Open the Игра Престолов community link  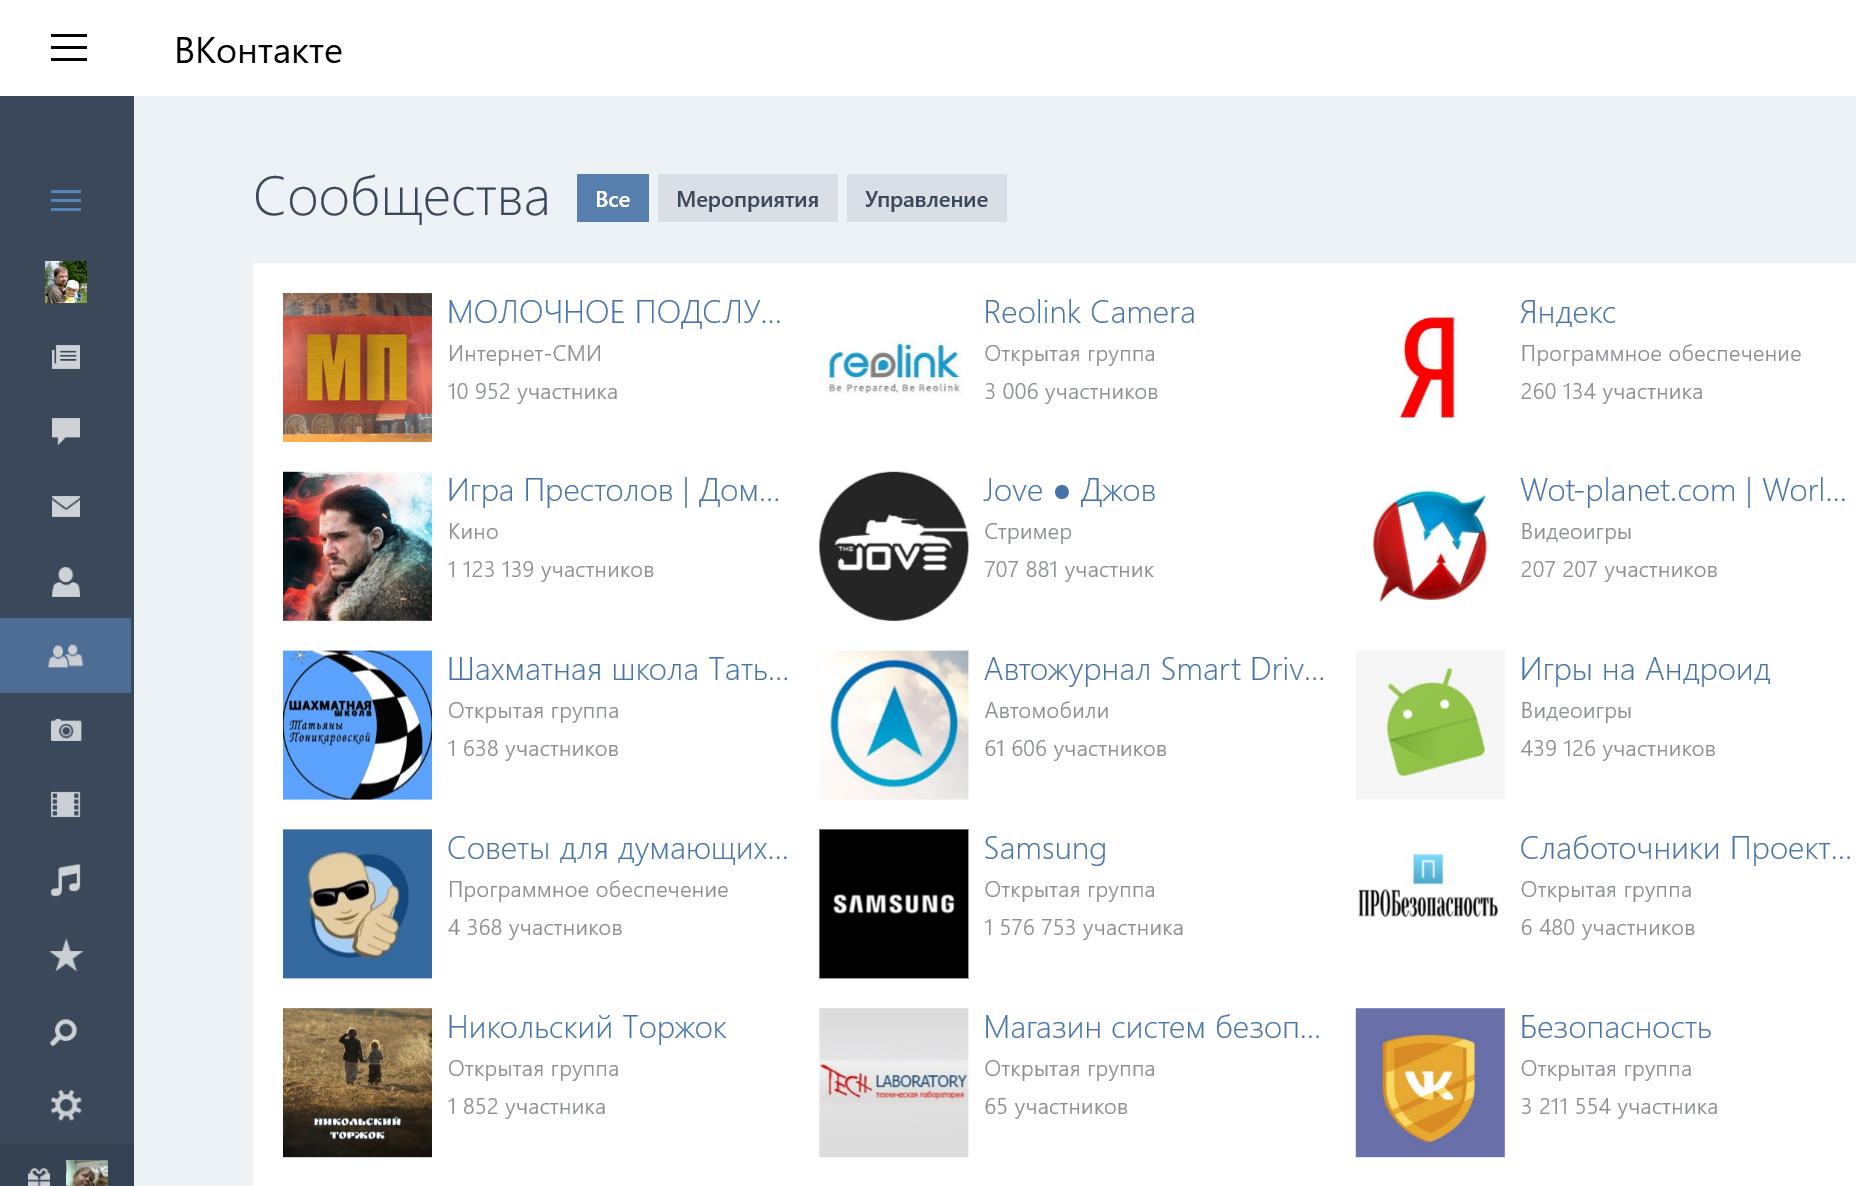point(613,490)
